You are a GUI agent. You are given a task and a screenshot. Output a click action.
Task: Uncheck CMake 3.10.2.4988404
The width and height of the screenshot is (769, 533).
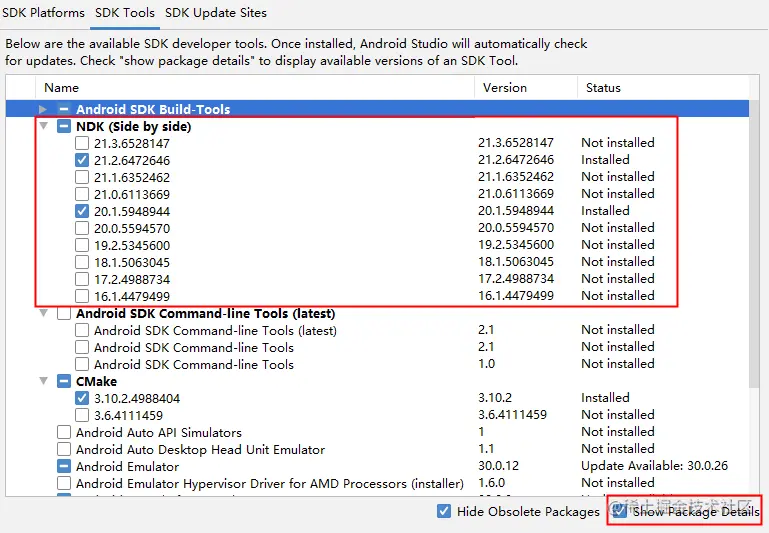82,398
